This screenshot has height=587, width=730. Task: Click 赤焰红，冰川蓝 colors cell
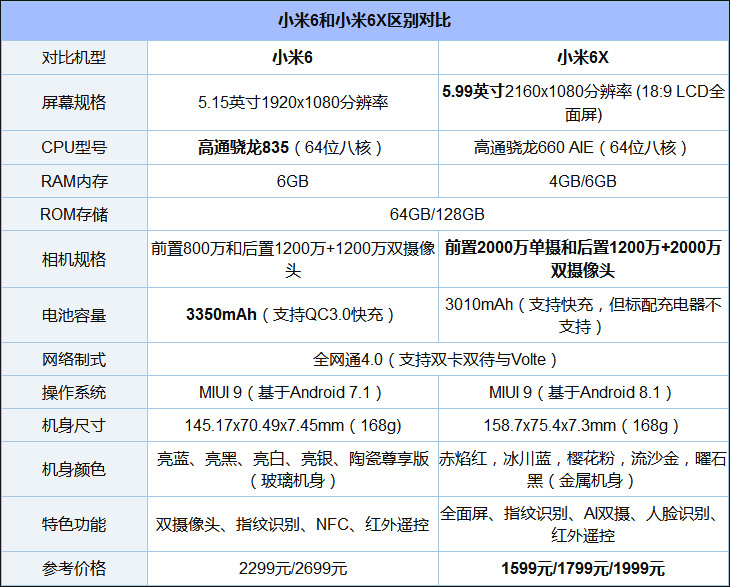coord(583,469)
